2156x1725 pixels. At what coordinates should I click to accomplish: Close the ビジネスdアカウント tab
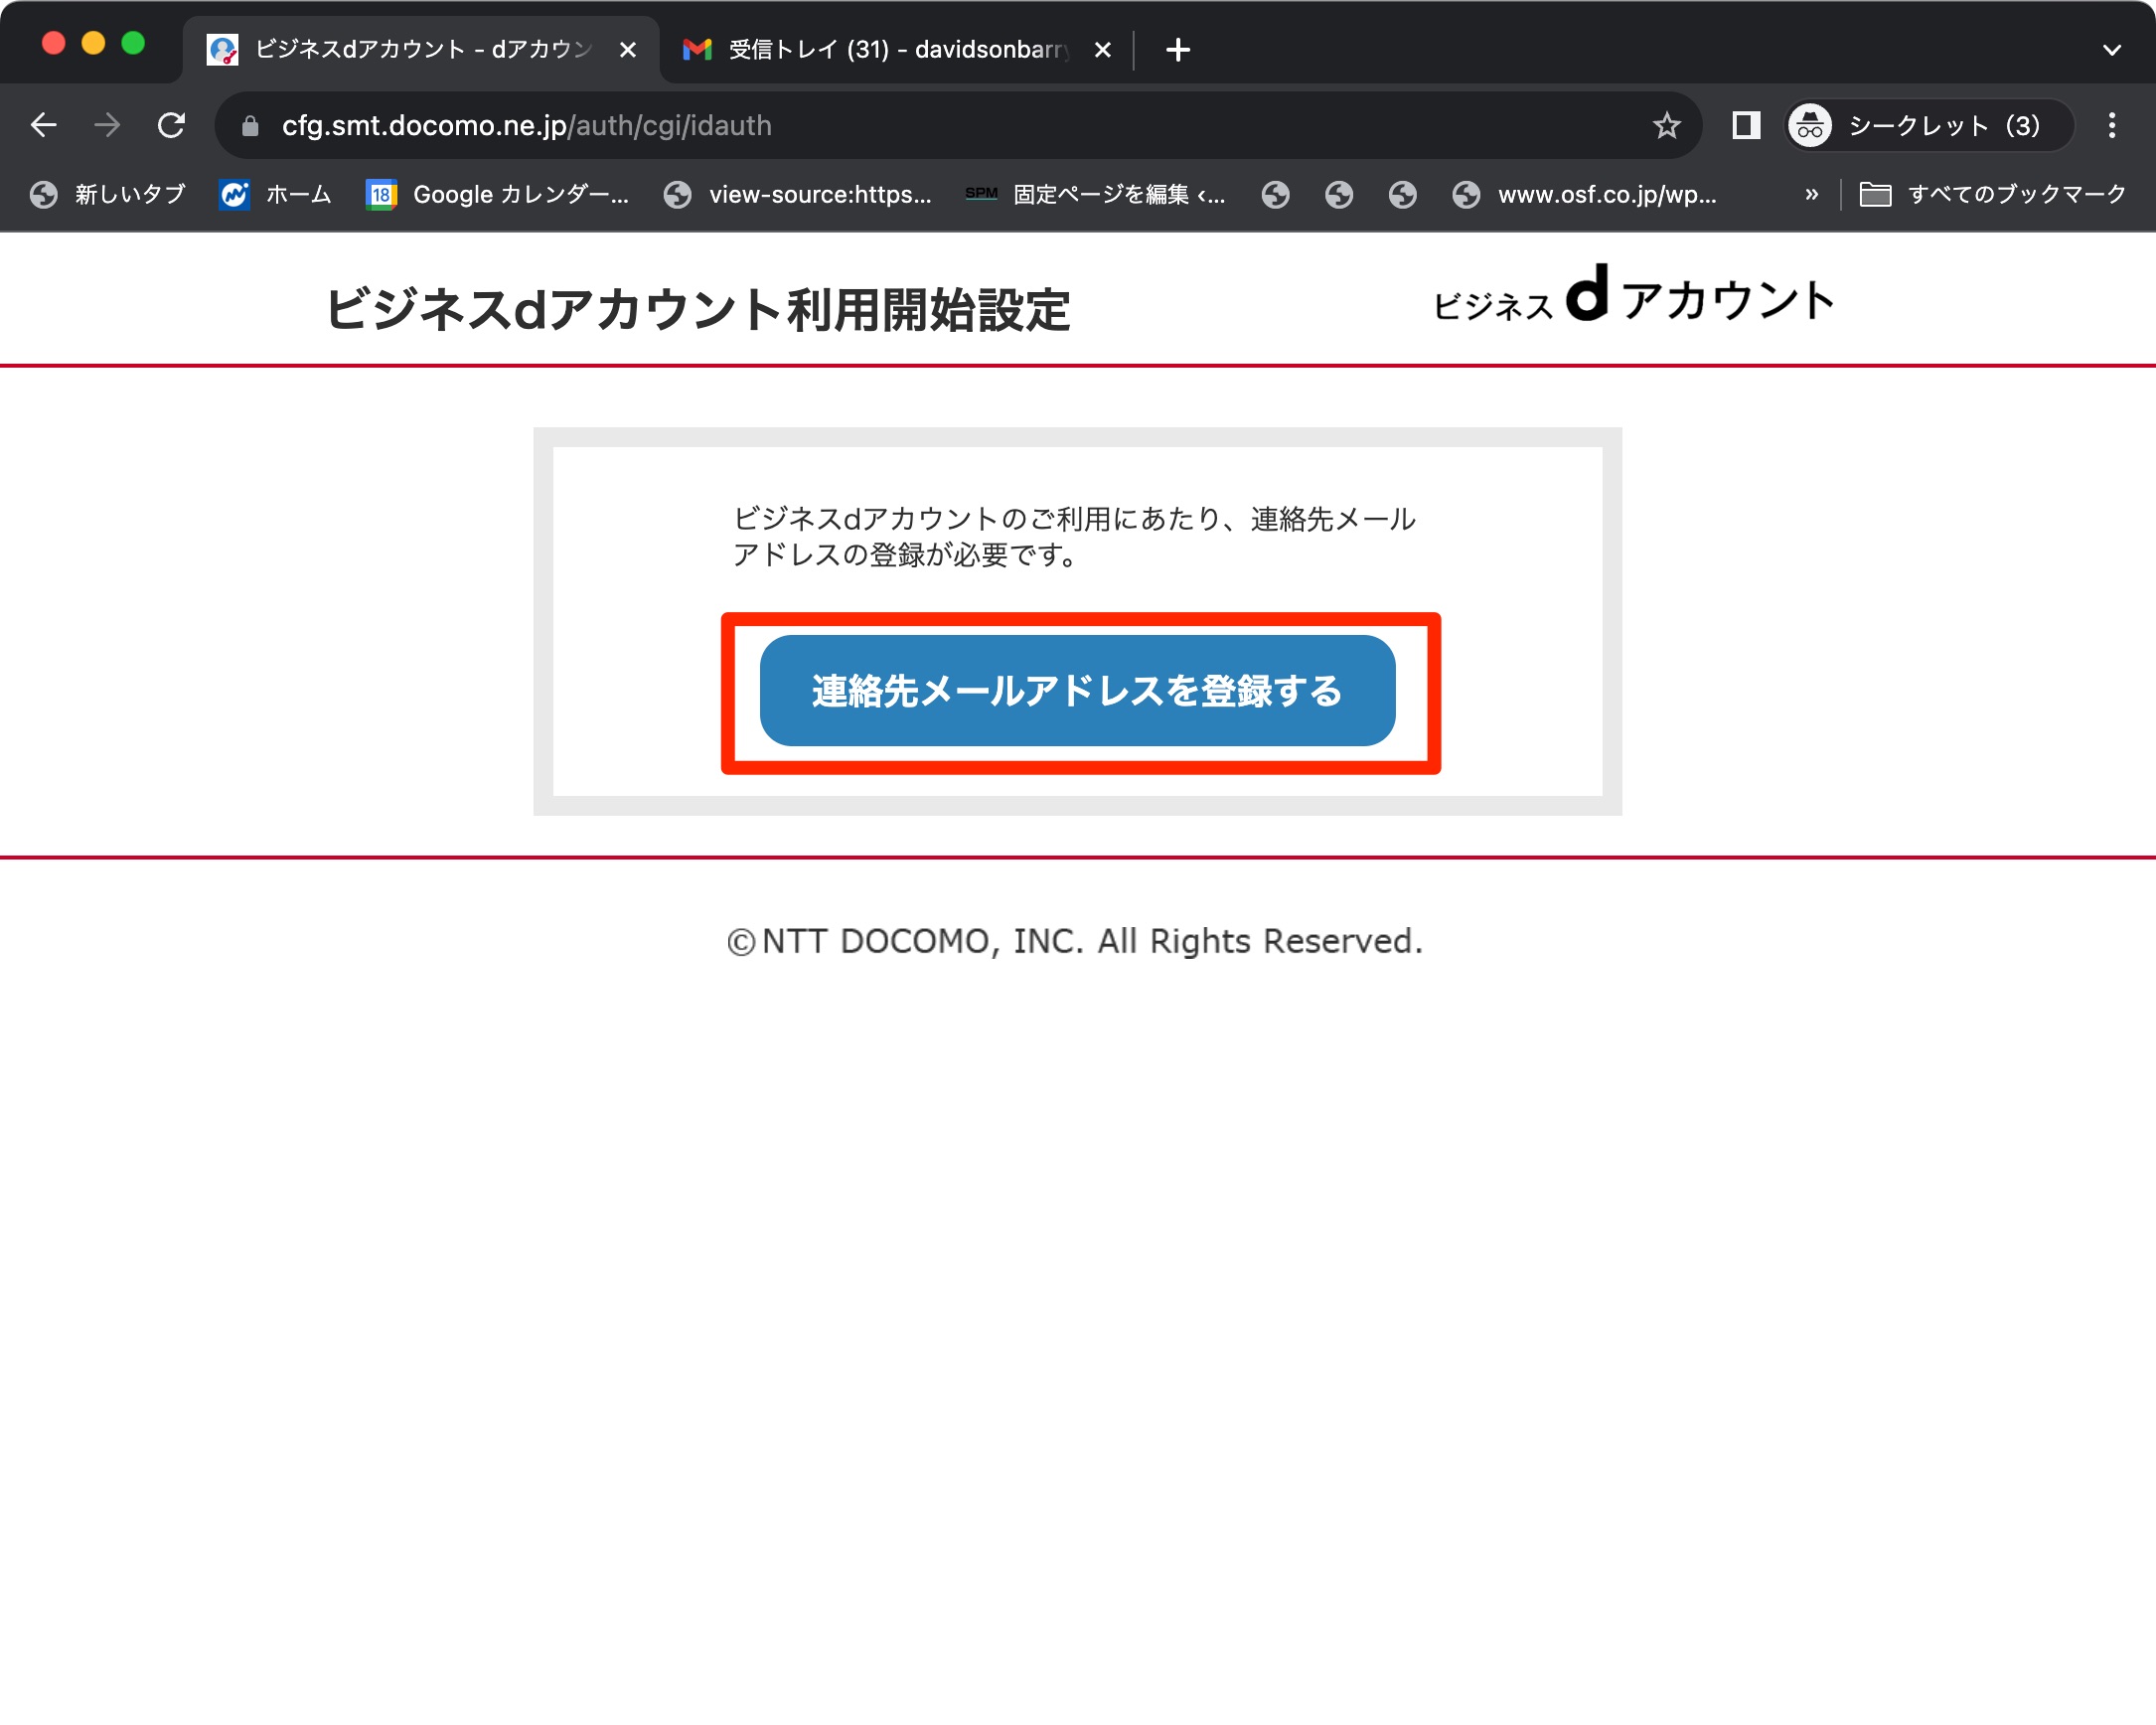point(628,49)
